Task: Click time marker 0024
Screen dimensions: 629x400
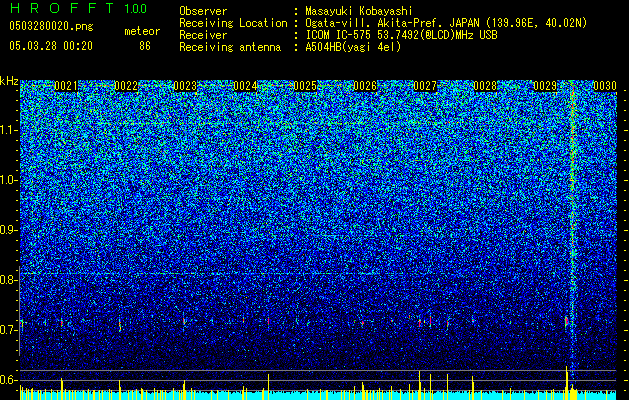Action: tap(246, 86)
